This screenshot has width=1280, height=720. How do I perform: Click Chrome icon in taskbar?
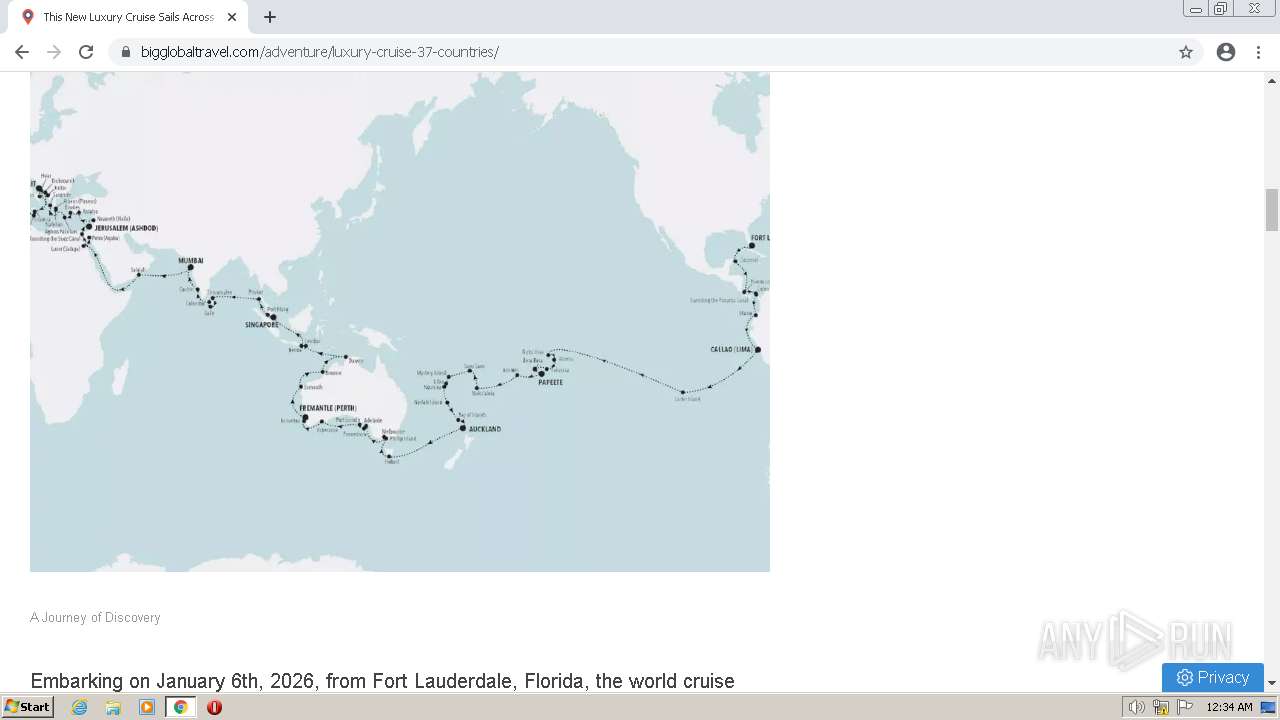tap(181, 707)
